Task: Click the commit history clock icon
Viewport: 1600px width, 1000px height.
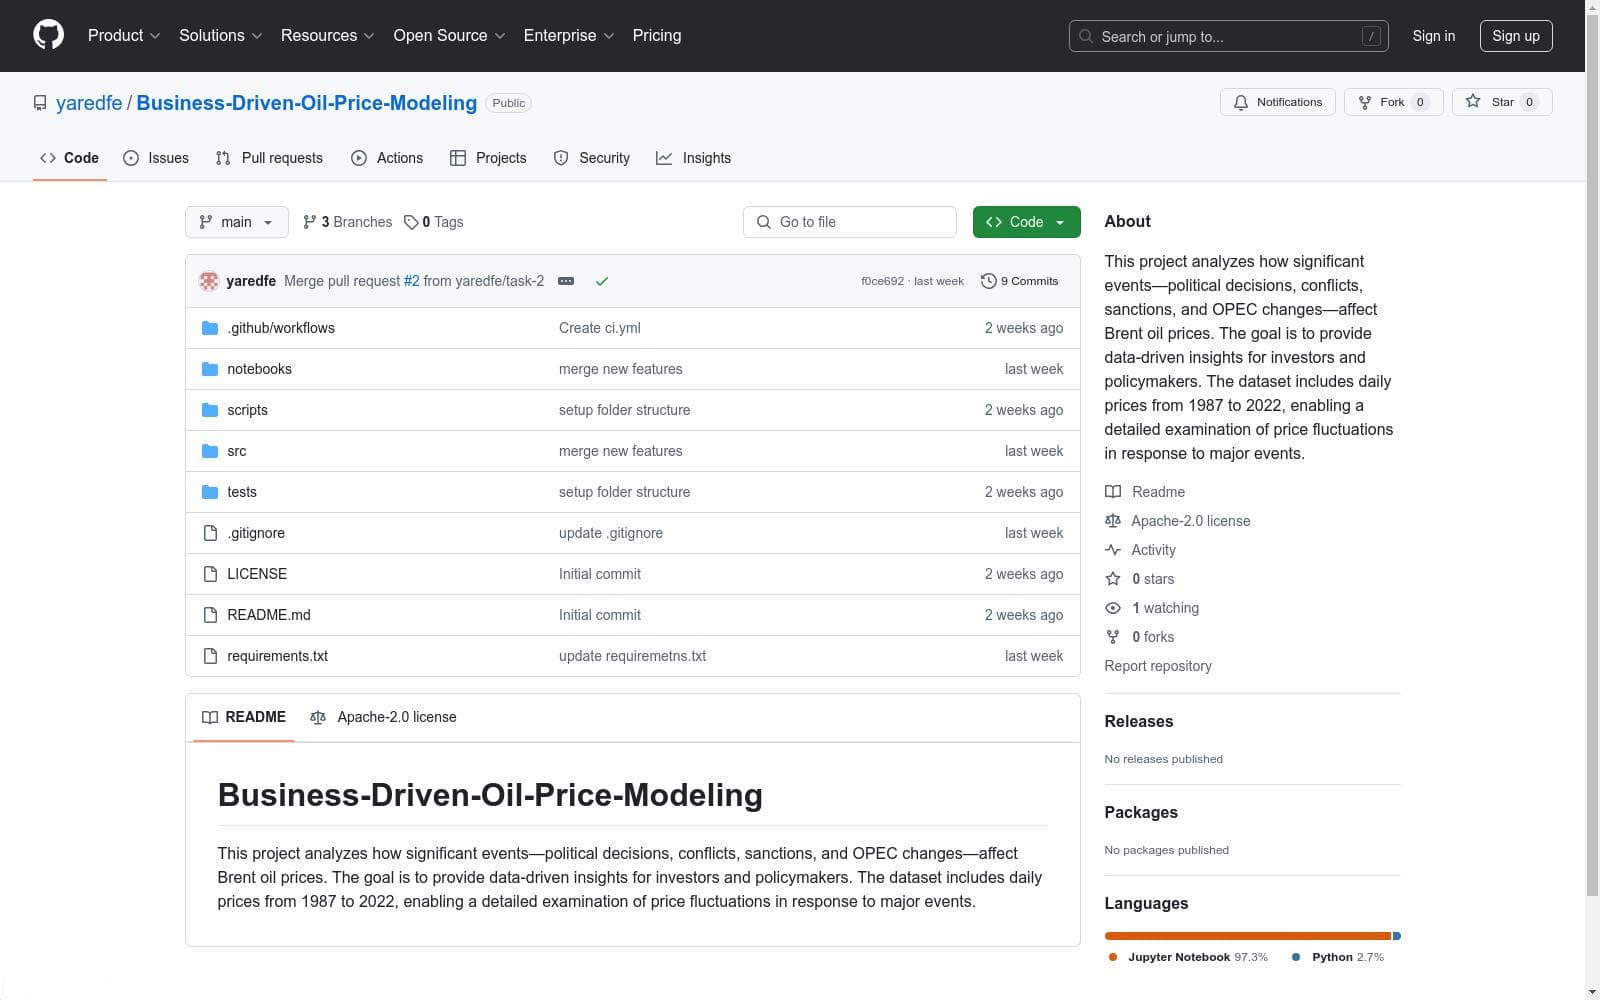Action: coord(988,281)
